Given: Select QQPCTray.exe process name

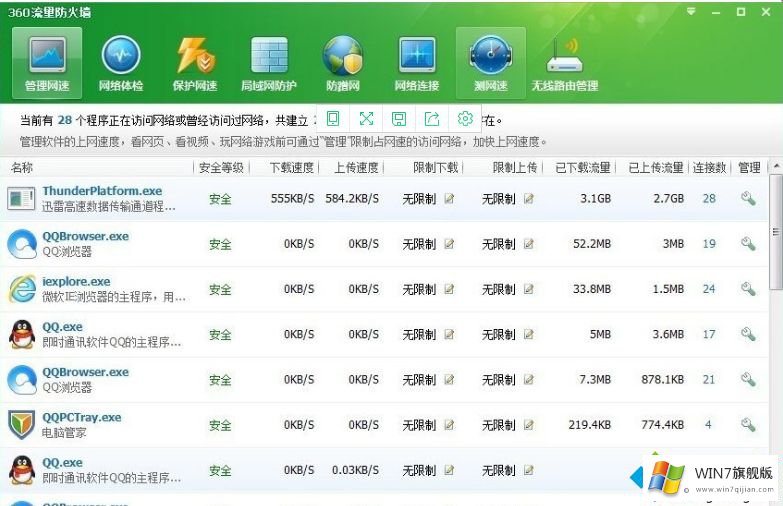Looking at the screenshot, I should pos(82,417).
